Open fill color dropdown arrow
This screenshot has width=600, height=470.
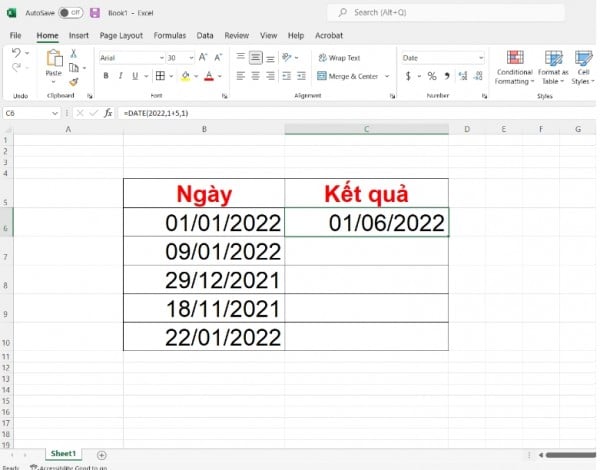pos(196,76)
